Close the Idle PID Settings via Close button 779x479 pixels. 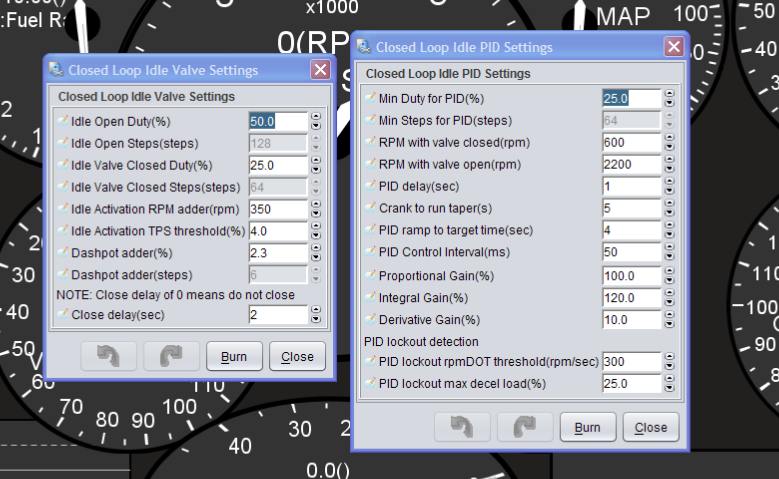click(x=651, y=427)
